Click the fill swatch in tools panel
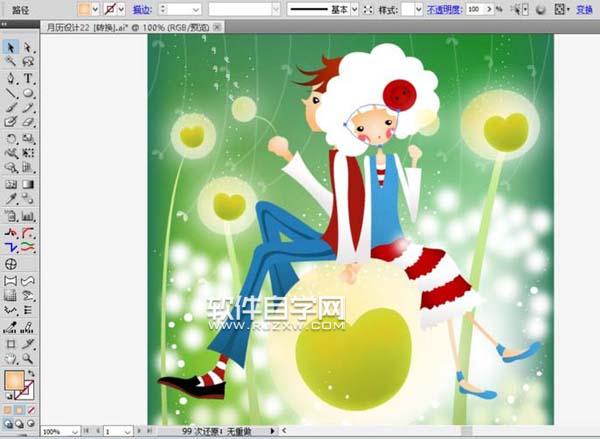Screen dimensions: 600x439 click(14, 380)
